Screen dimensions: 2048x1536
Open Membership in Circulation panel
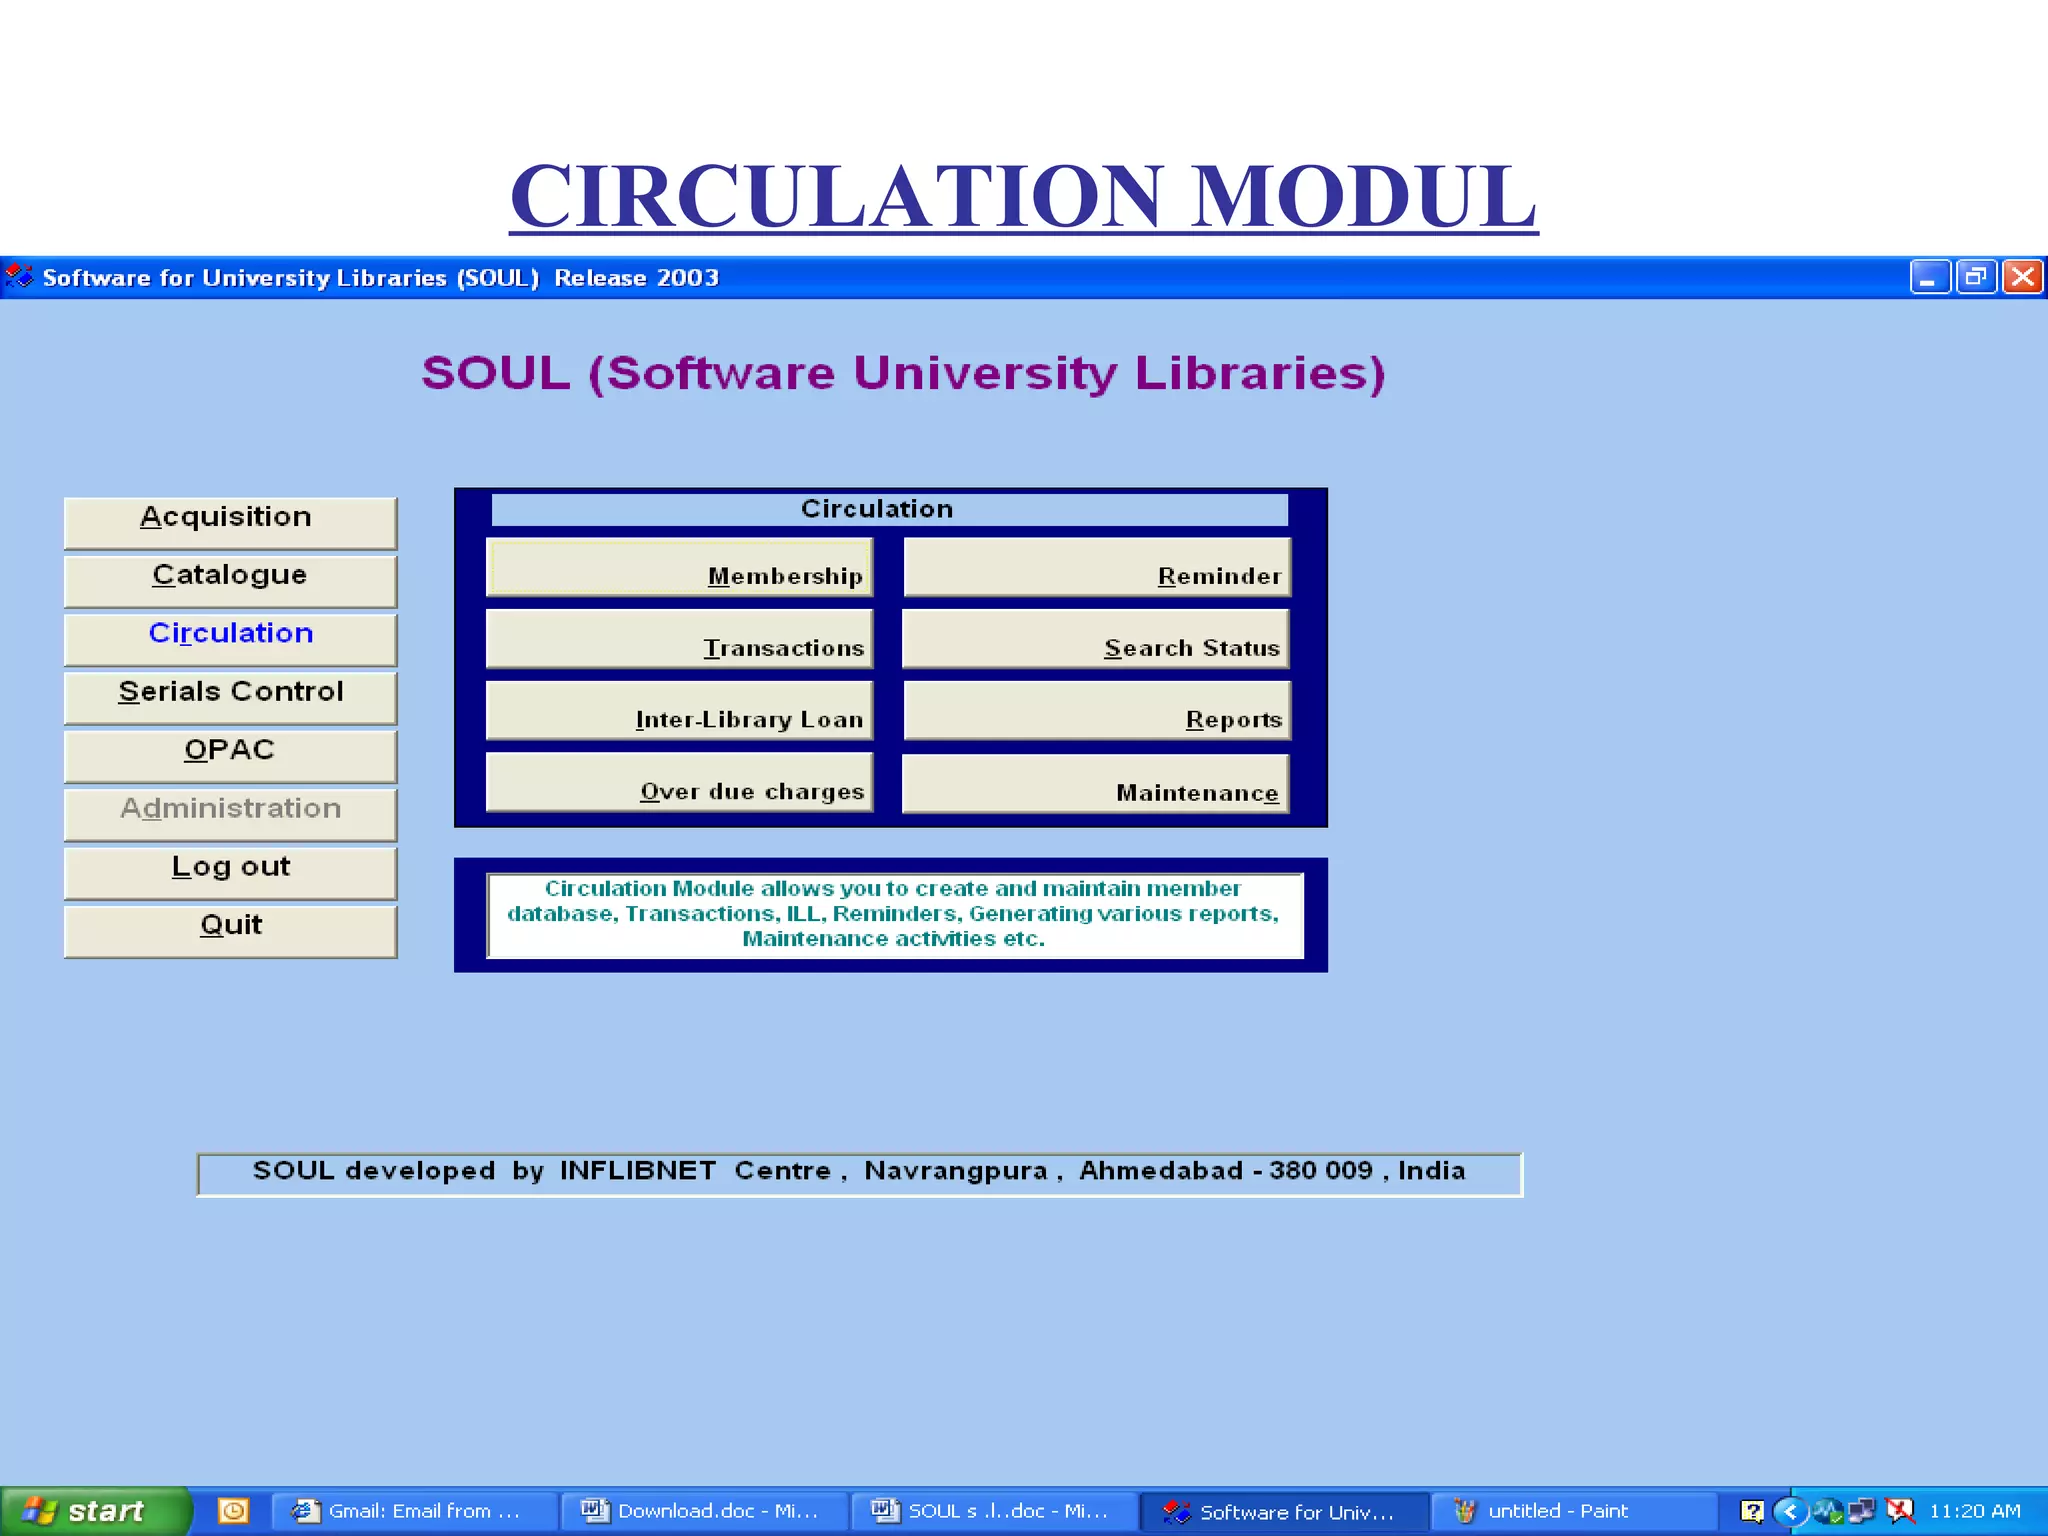click(680, 567)
